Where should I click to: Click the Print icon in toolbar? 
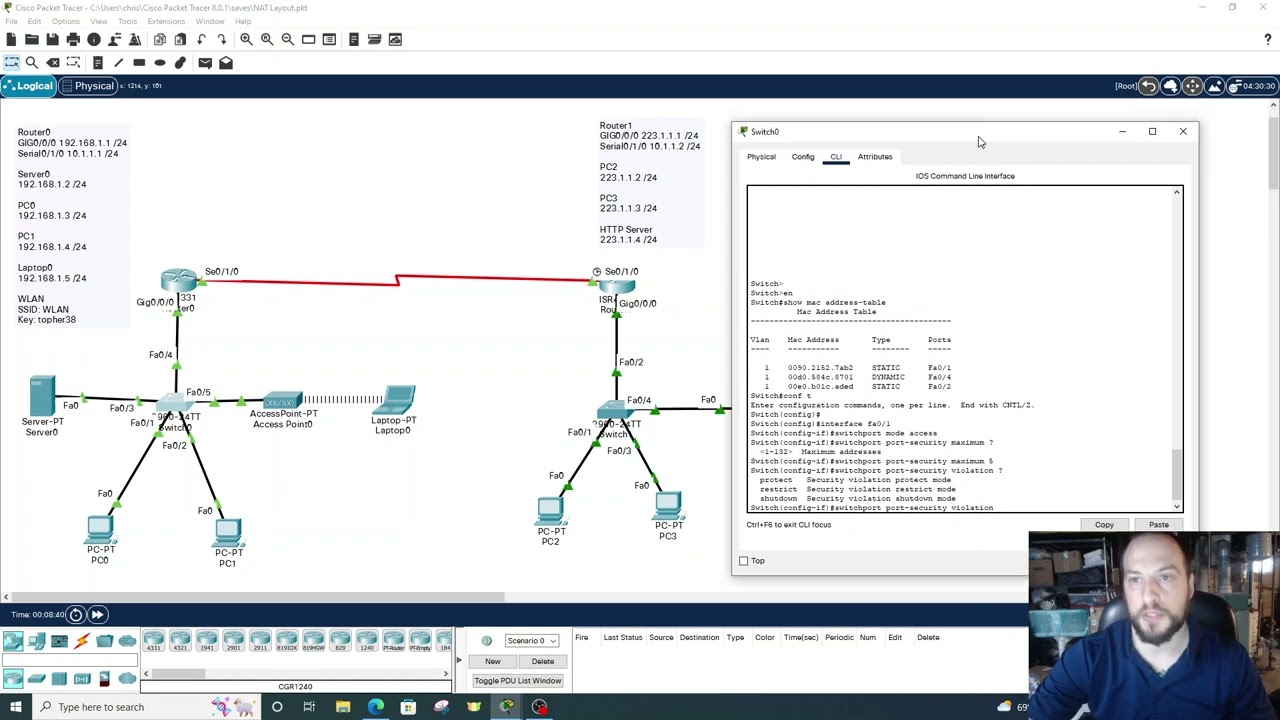click(x=73, y=39)
